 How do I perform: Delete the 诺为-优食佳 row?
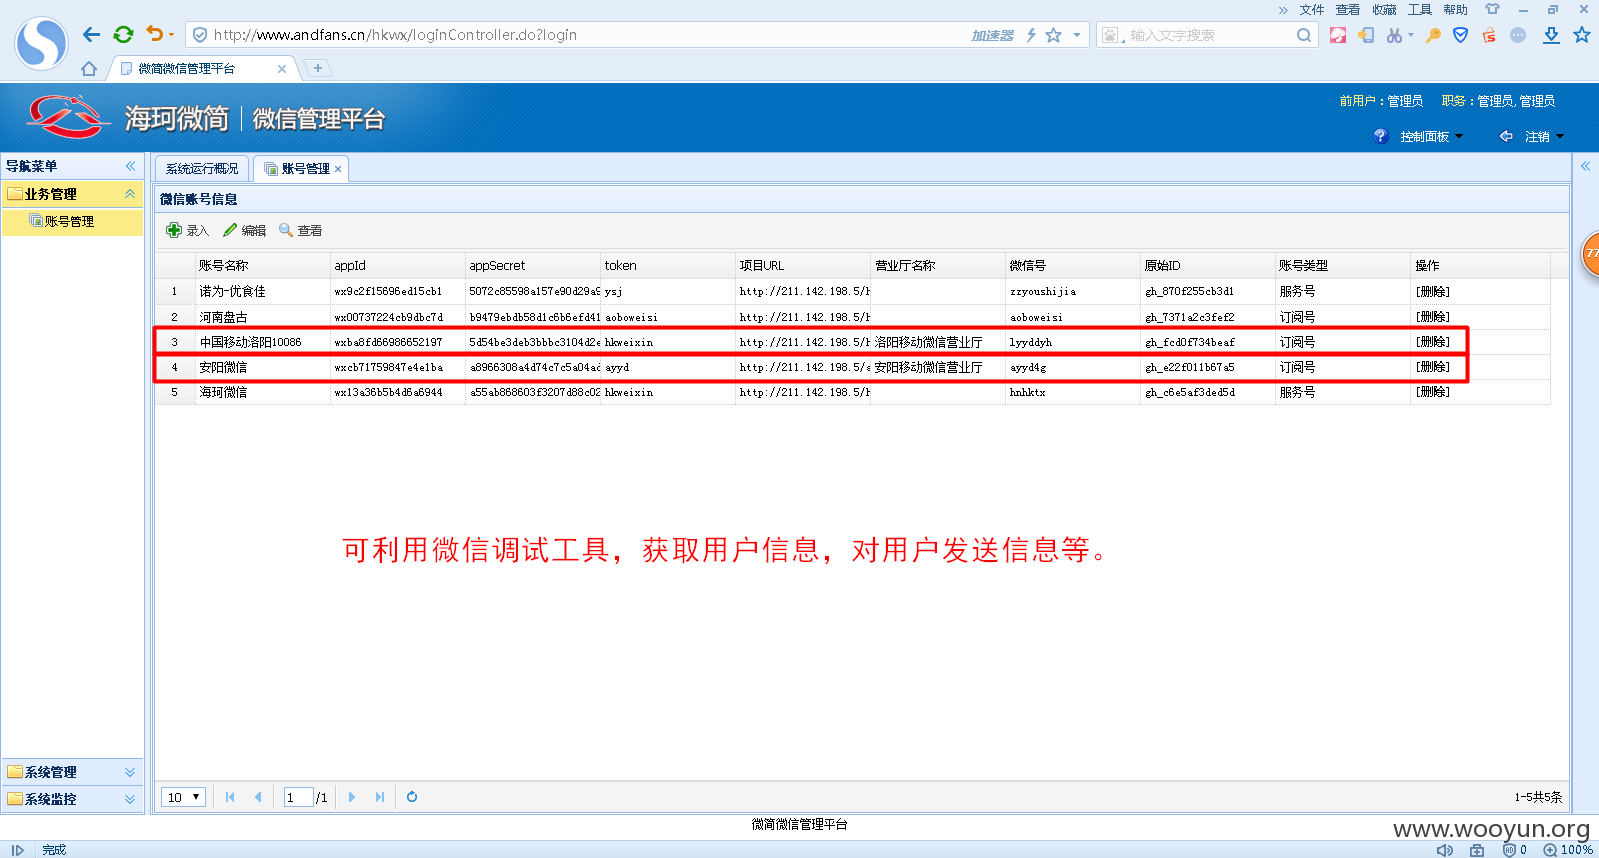click(1432, 292)
